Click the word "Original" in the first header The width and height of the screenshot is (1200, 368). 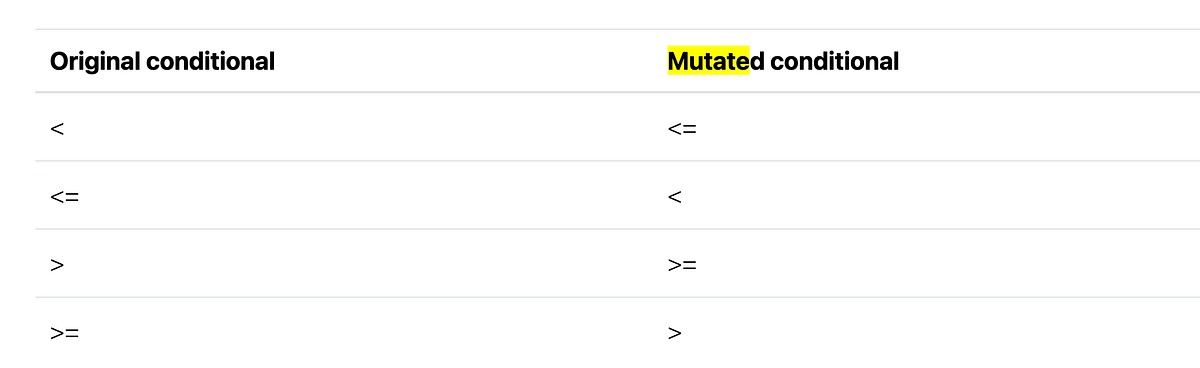tap(95, 62)
